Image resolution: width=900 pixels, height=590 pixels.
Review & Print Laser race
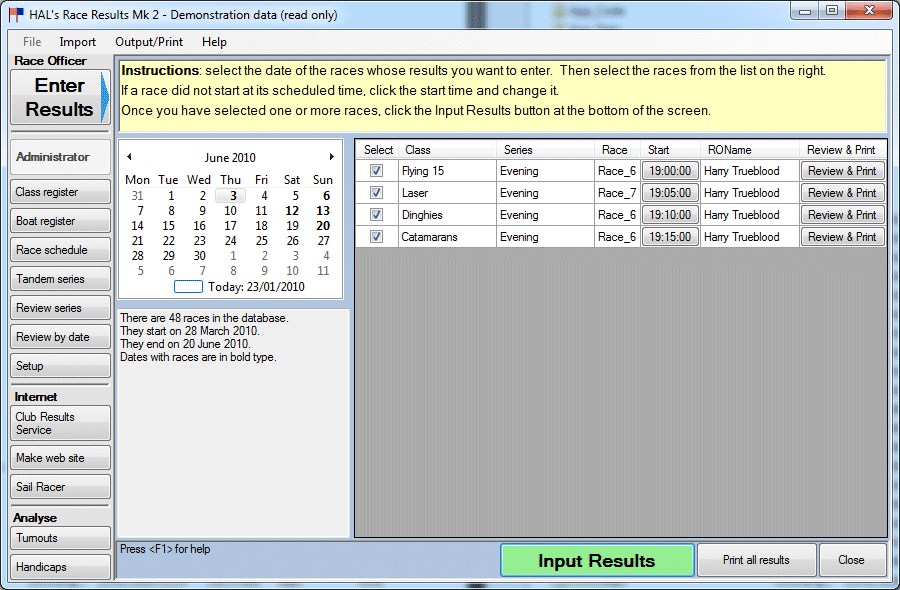tap(842, 192)
